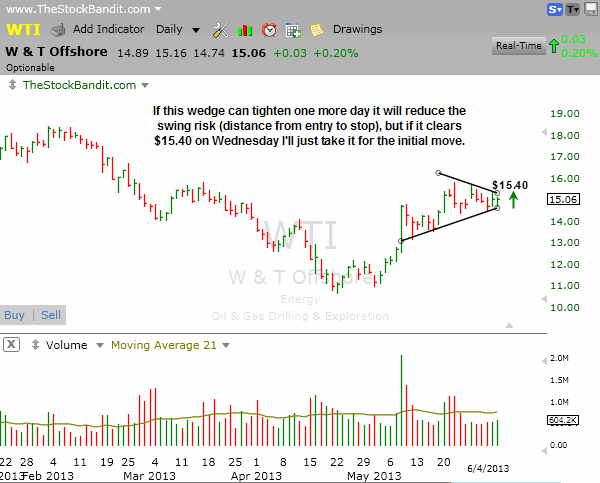Click the boxed 604.2K volume scale marker
The width and height of the screenshot is (600, 483).
tap(563, 420)
